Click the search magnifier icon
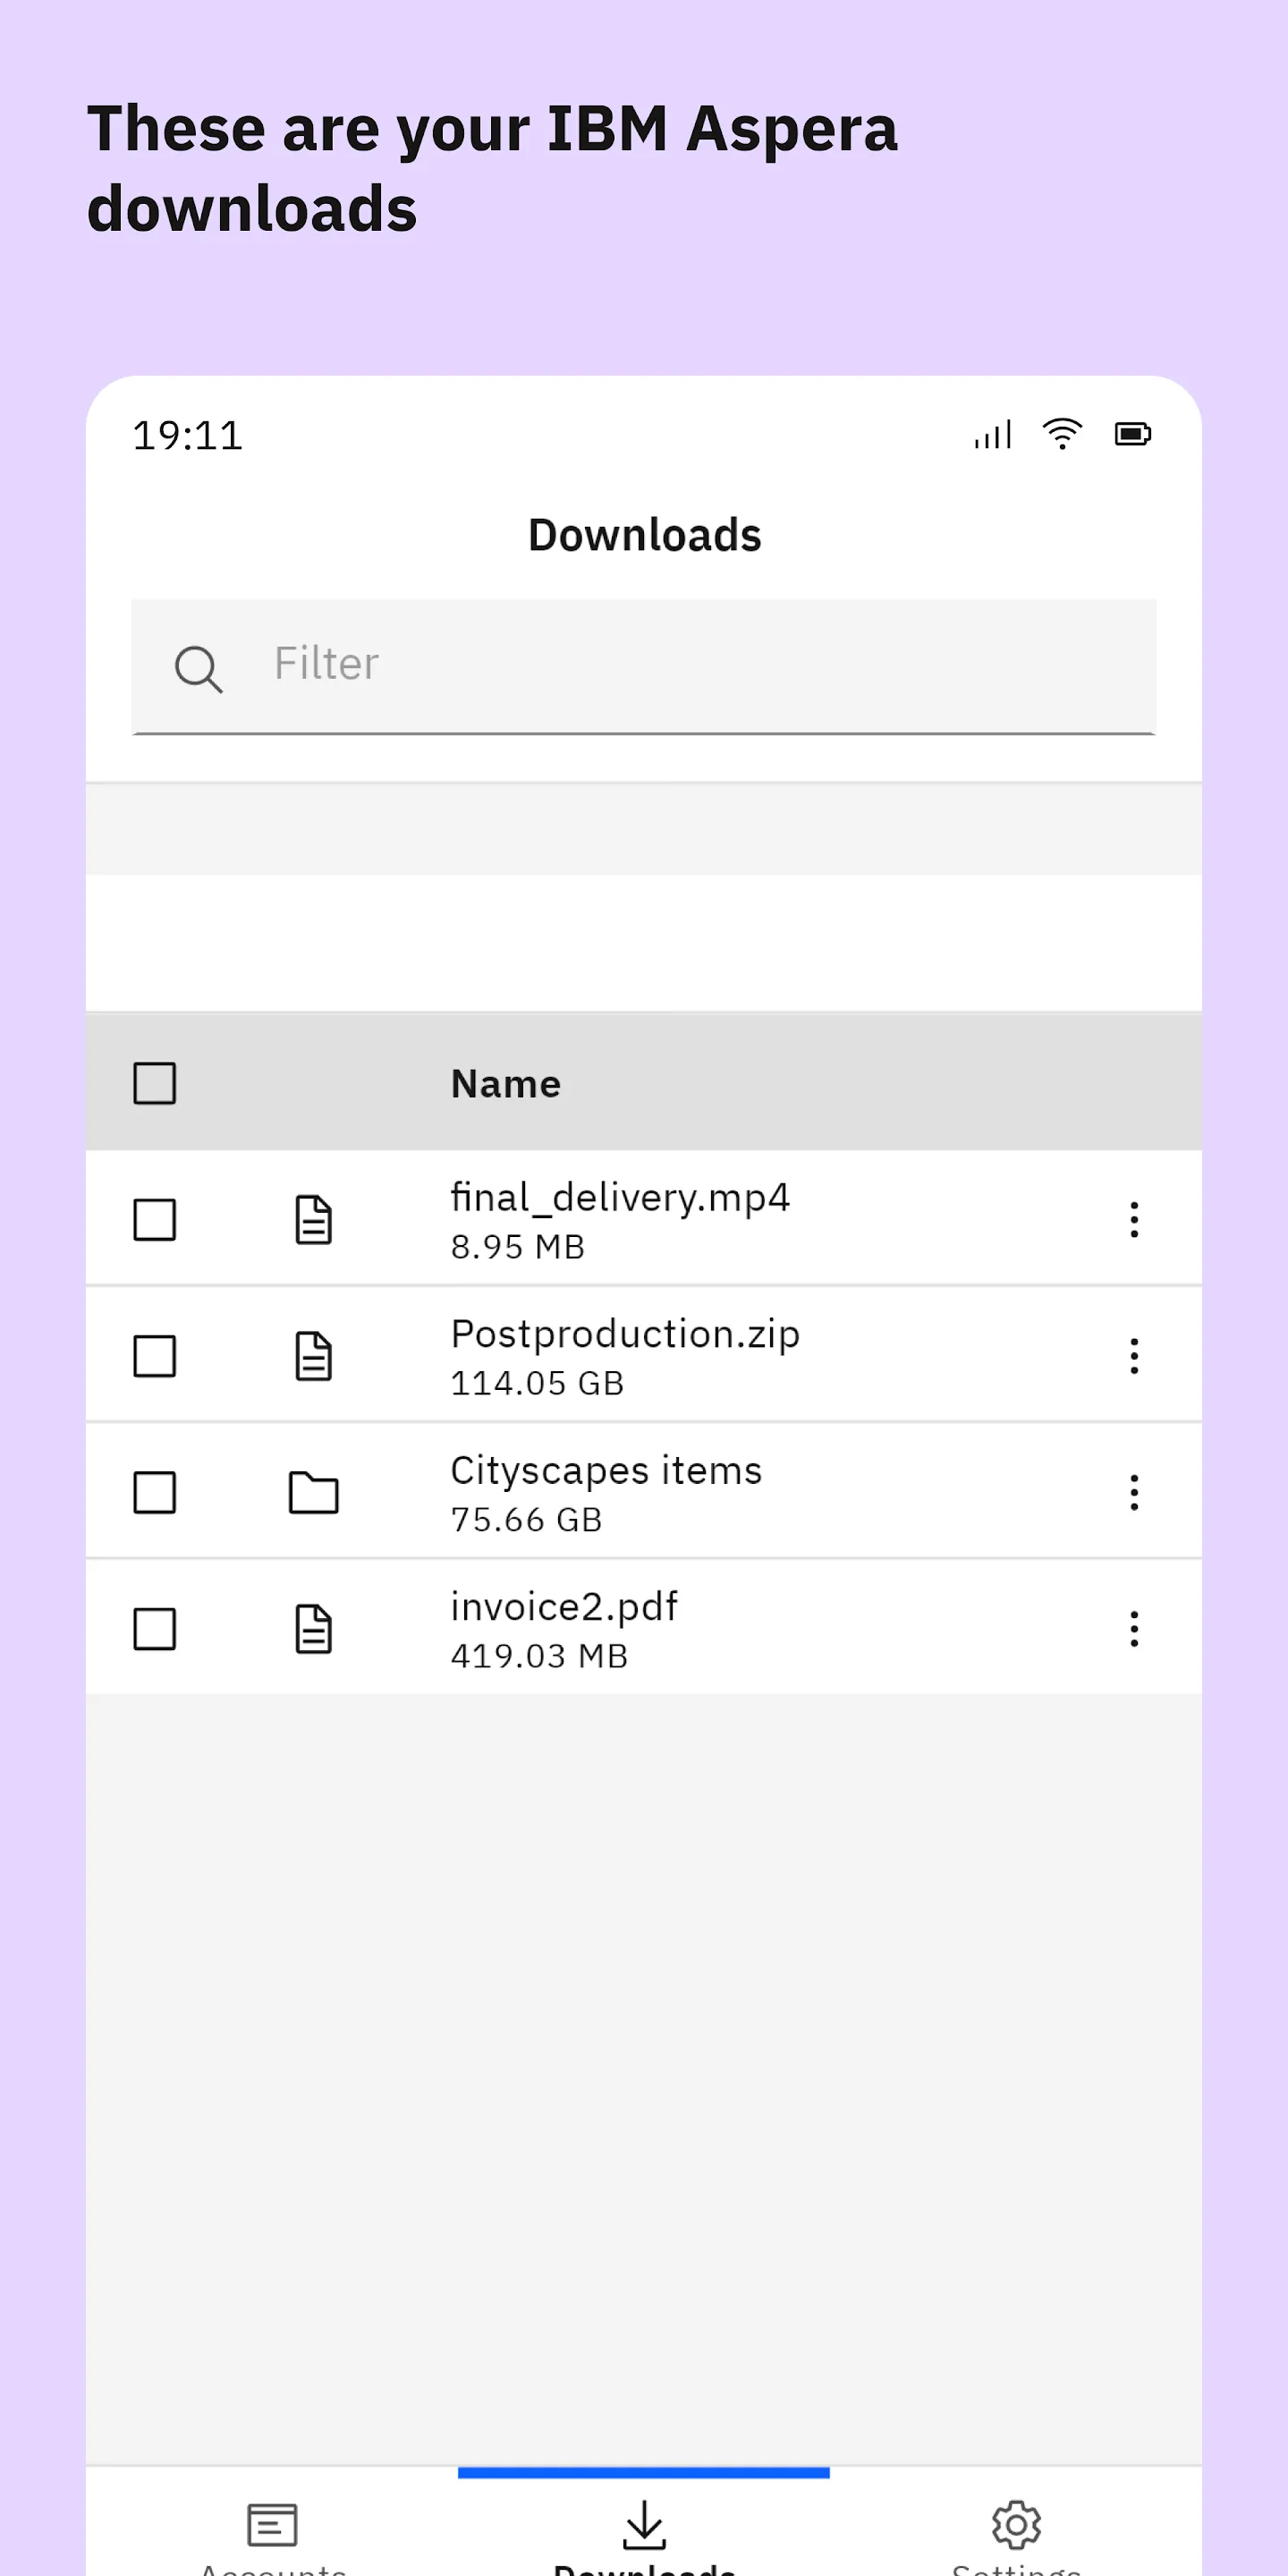The image size is (1288, 2576). coord(198,668)
